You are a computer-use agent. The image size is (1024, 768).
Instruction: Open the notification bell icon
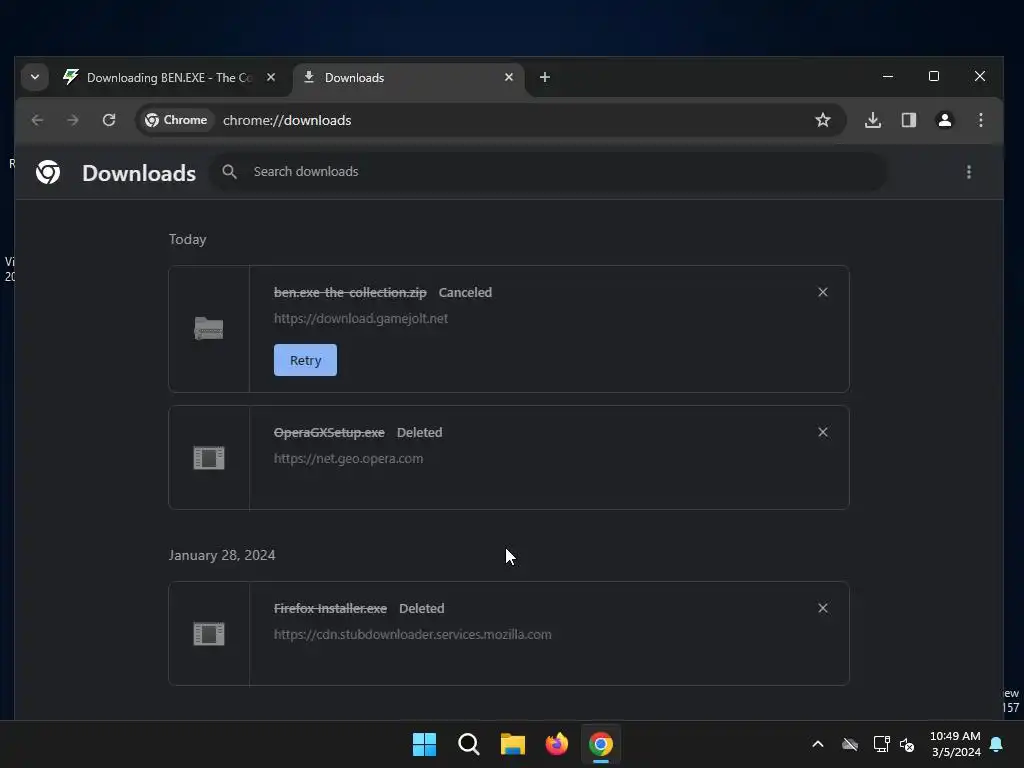(x=997, y=744)
